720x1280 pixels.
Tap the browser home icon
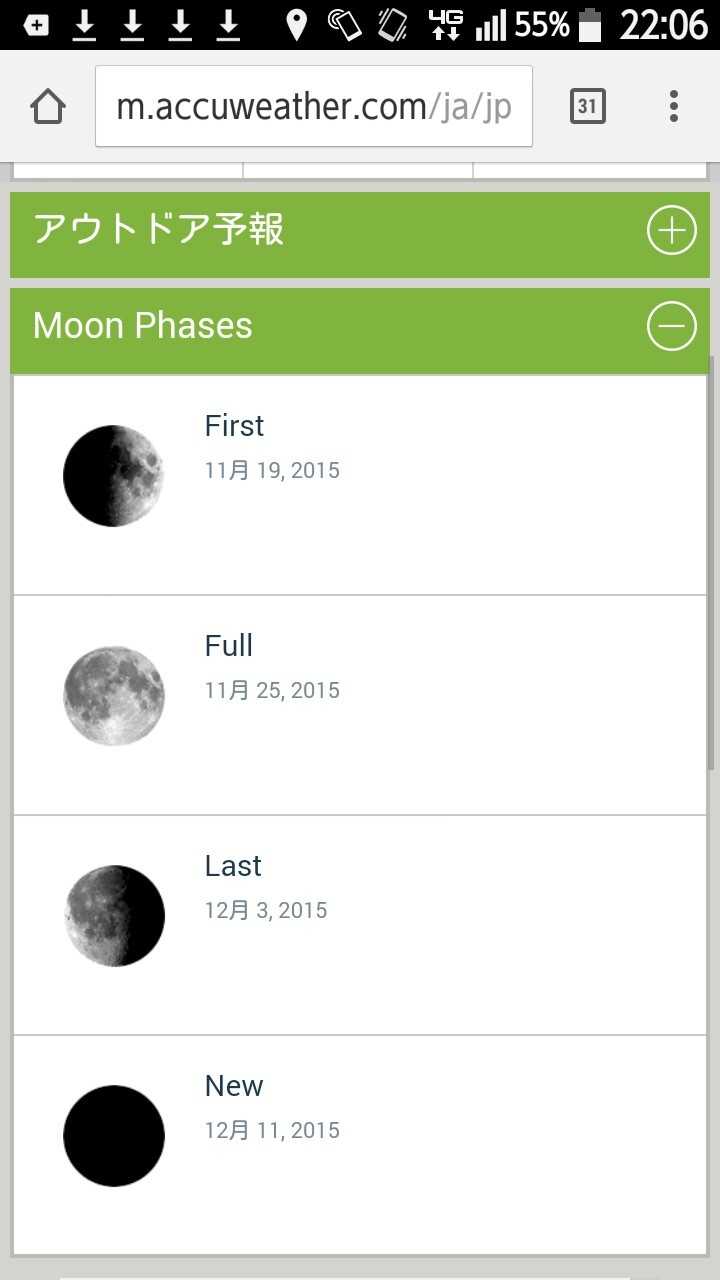tap(48, 106)
